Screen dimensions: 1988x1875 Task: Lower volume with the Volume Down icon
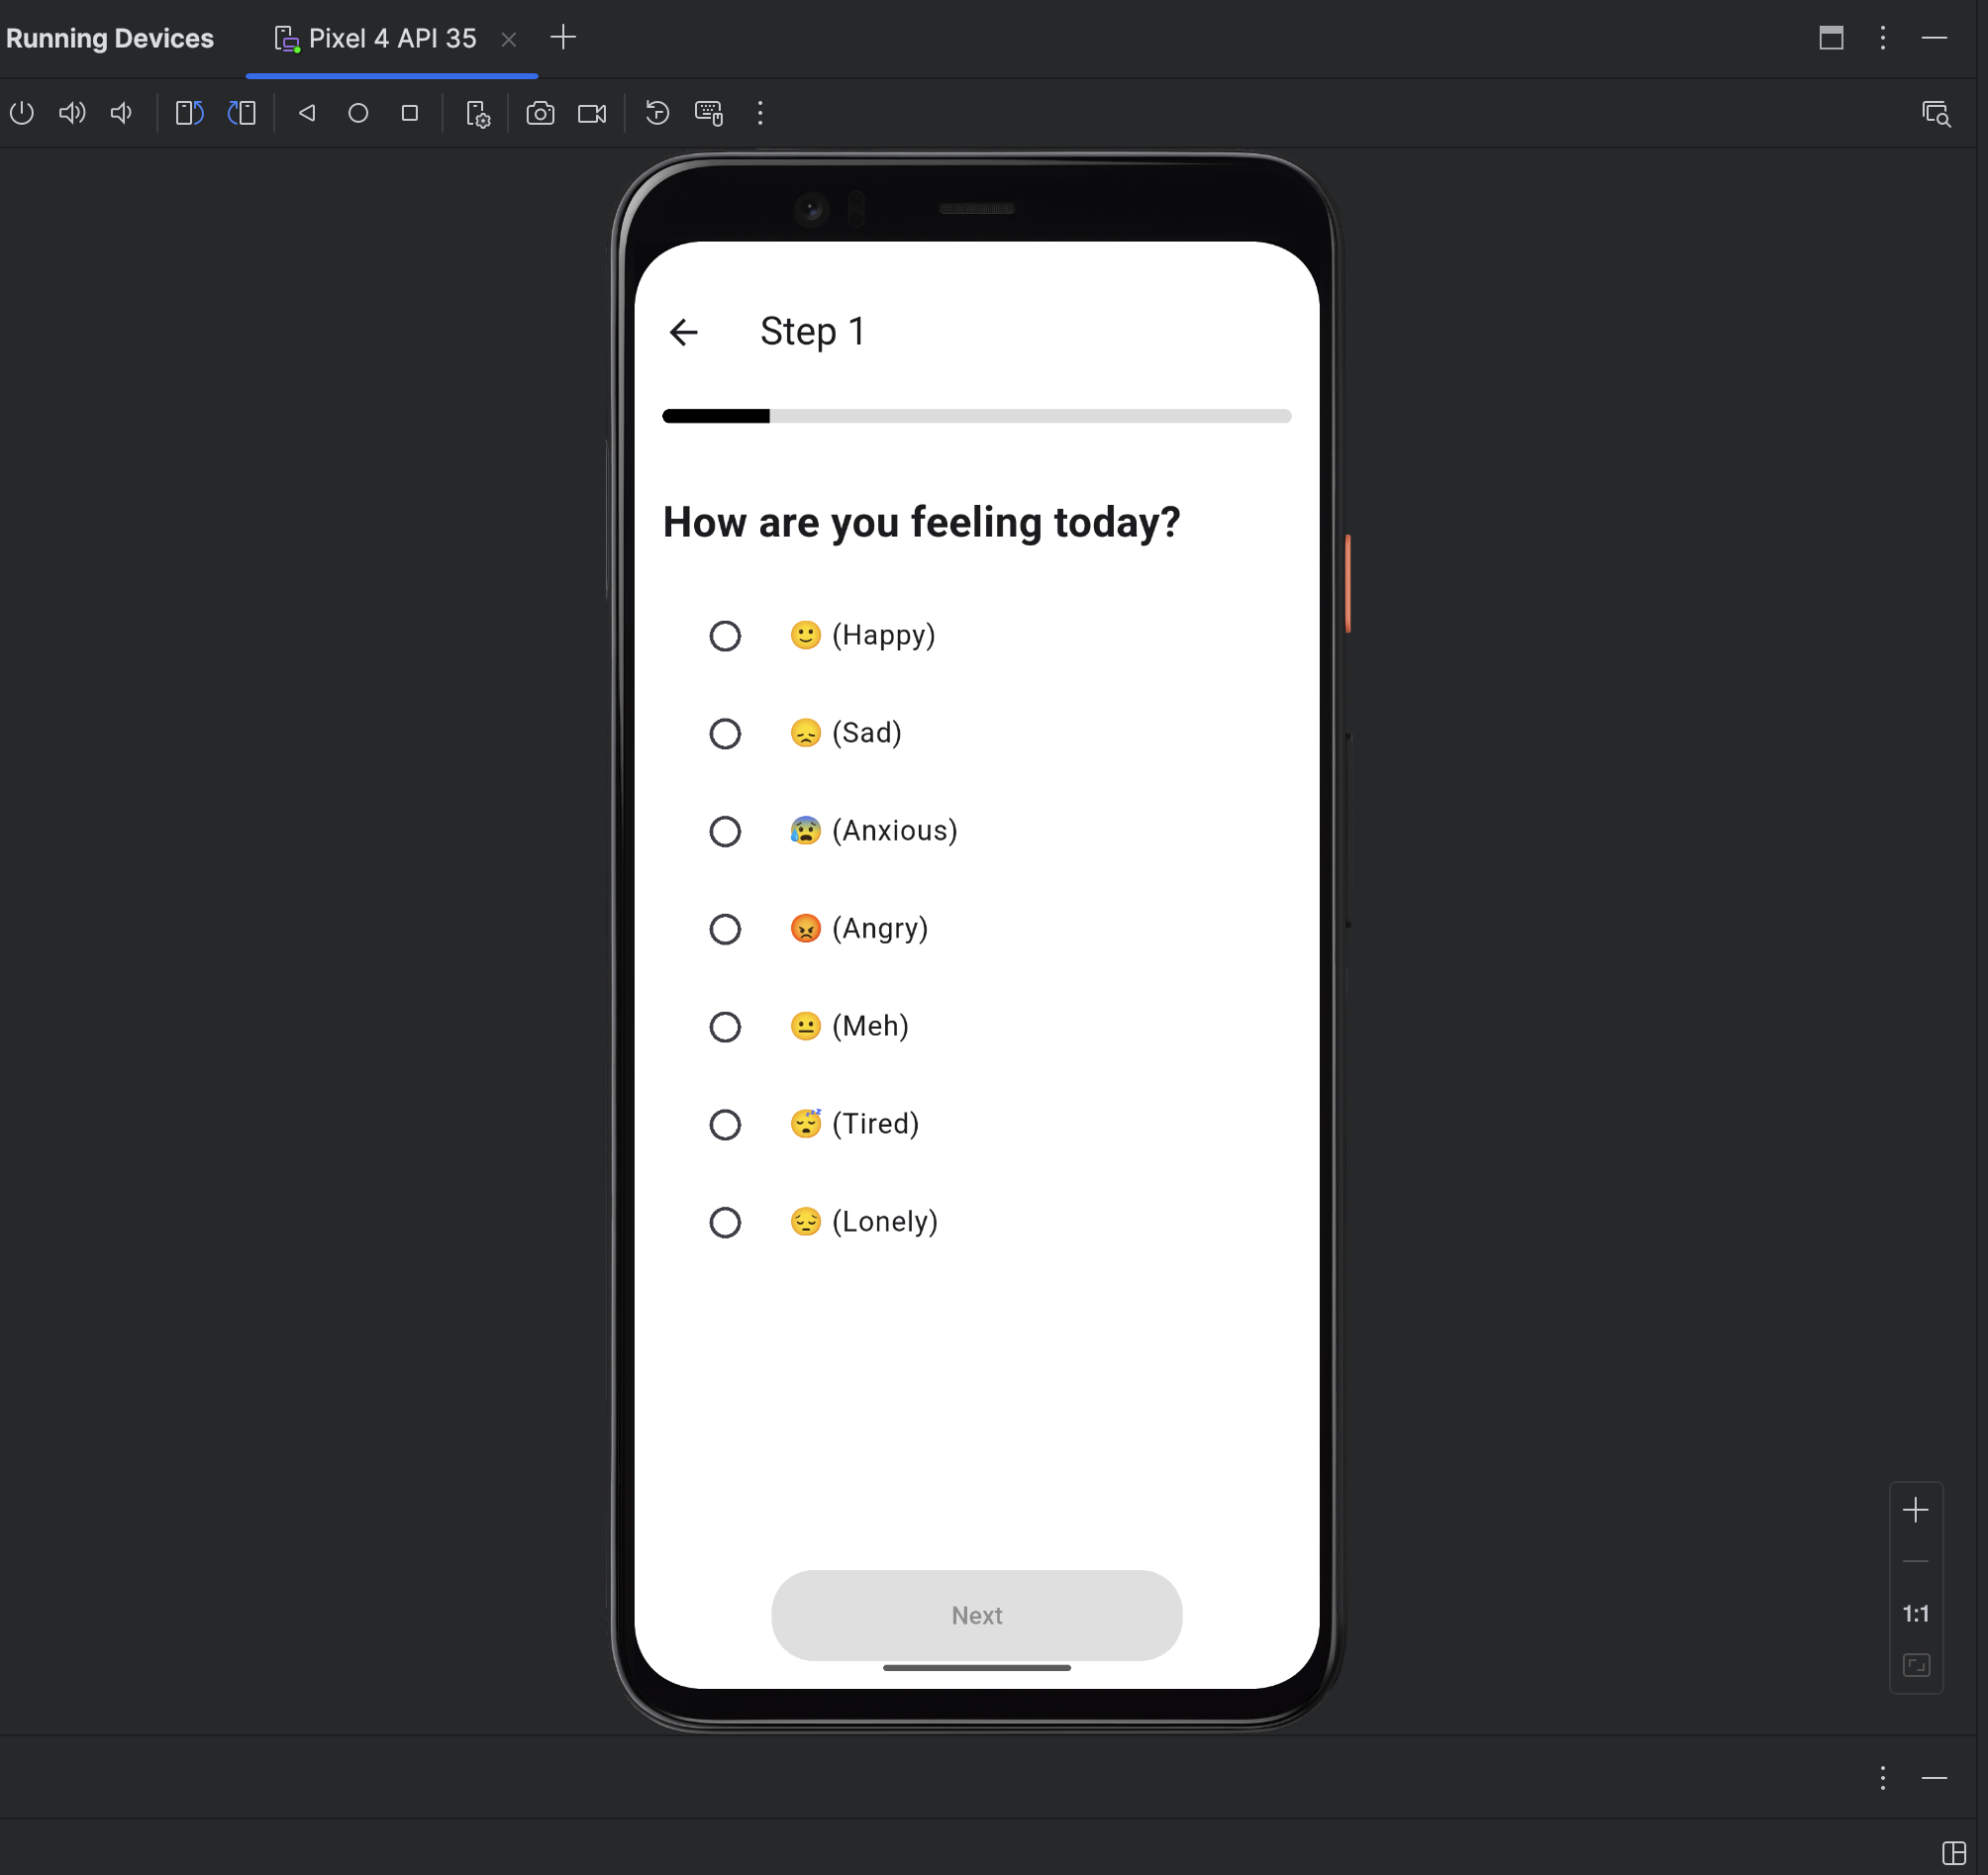point(122,113)
